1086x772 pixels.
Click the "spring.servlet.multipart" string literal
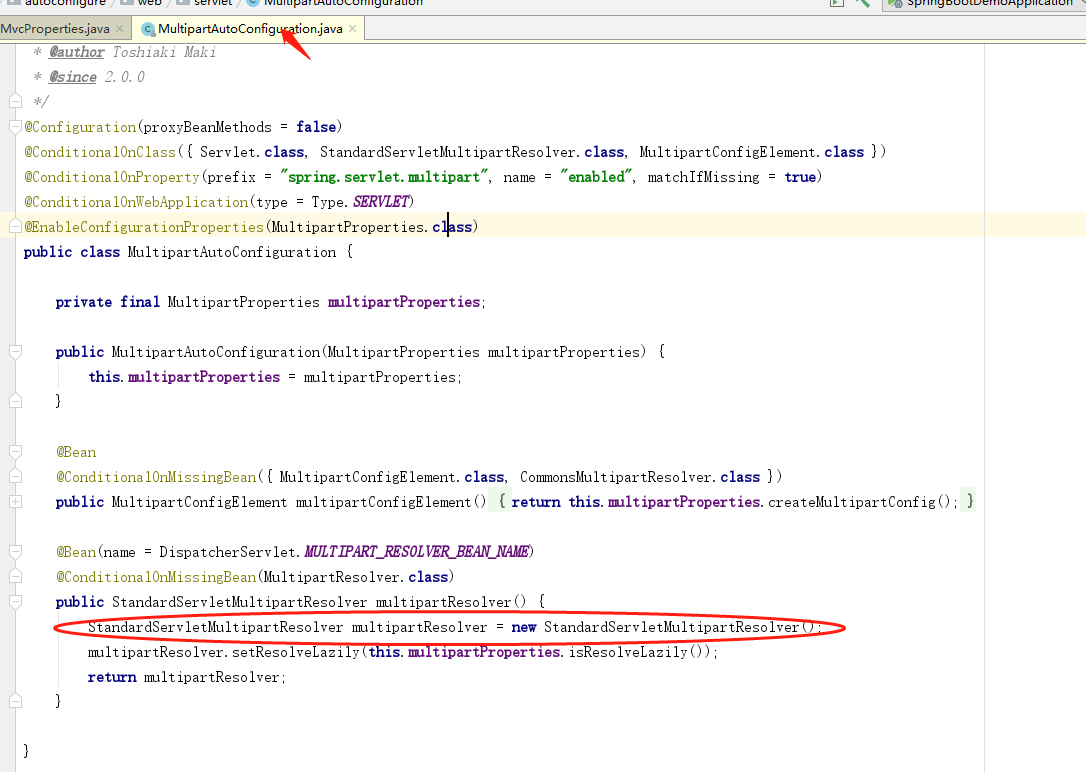(x=384, y=177)
